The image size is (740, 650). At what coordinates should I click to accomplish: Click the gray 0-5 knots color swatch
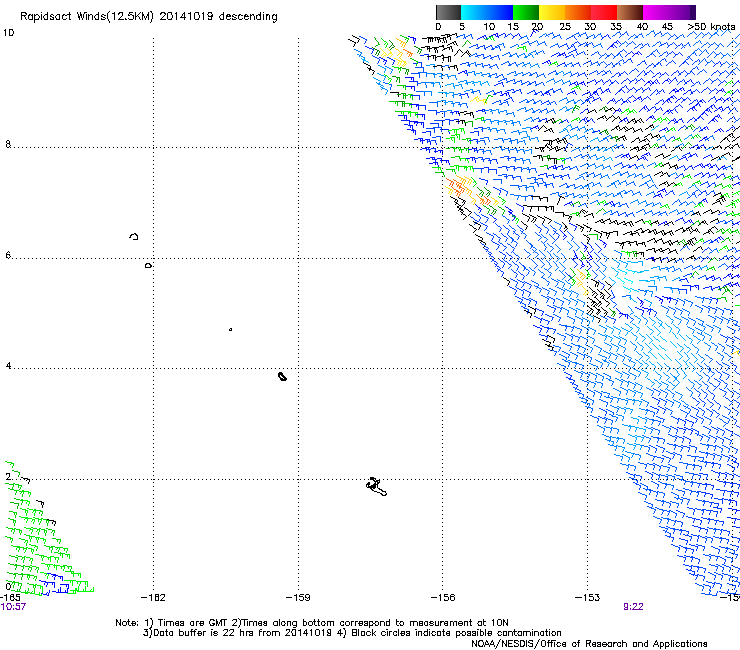[x=448, y=12]
